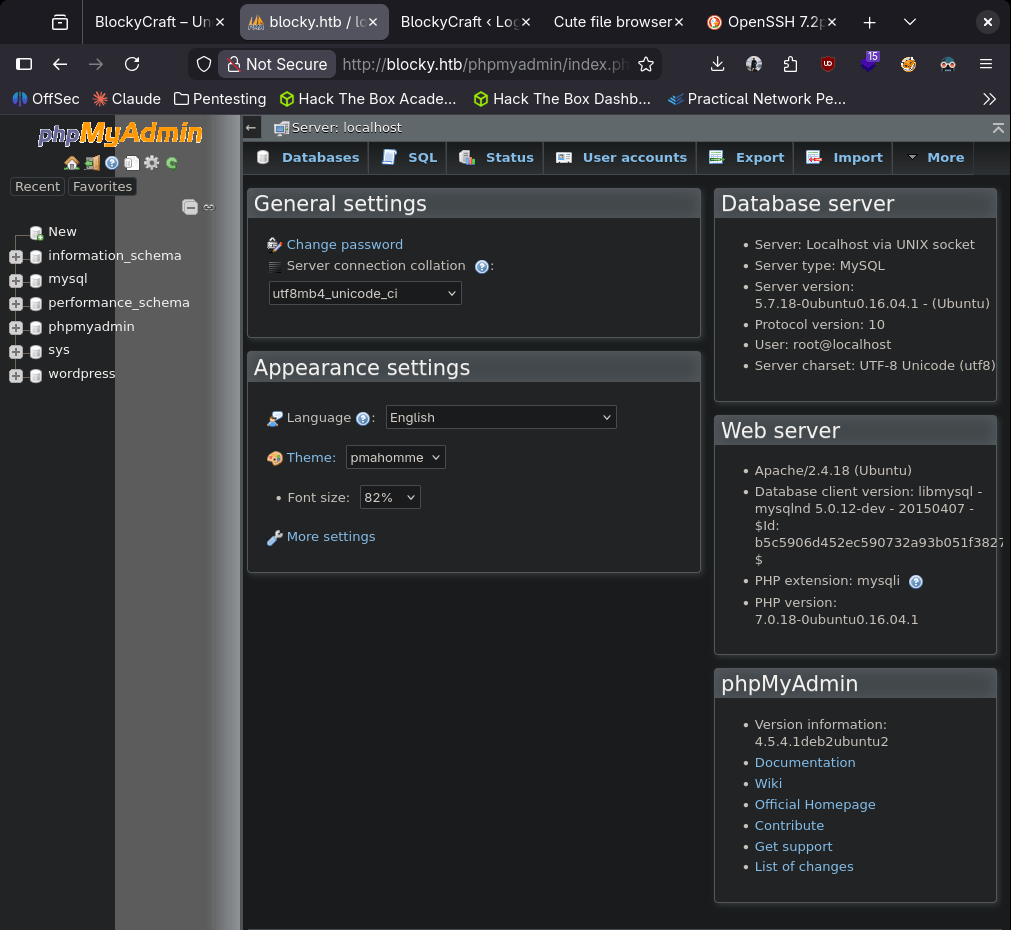Screen dimensions: 1011x930
Task: Switch to the SQL tab
Action: click(410, 158)
